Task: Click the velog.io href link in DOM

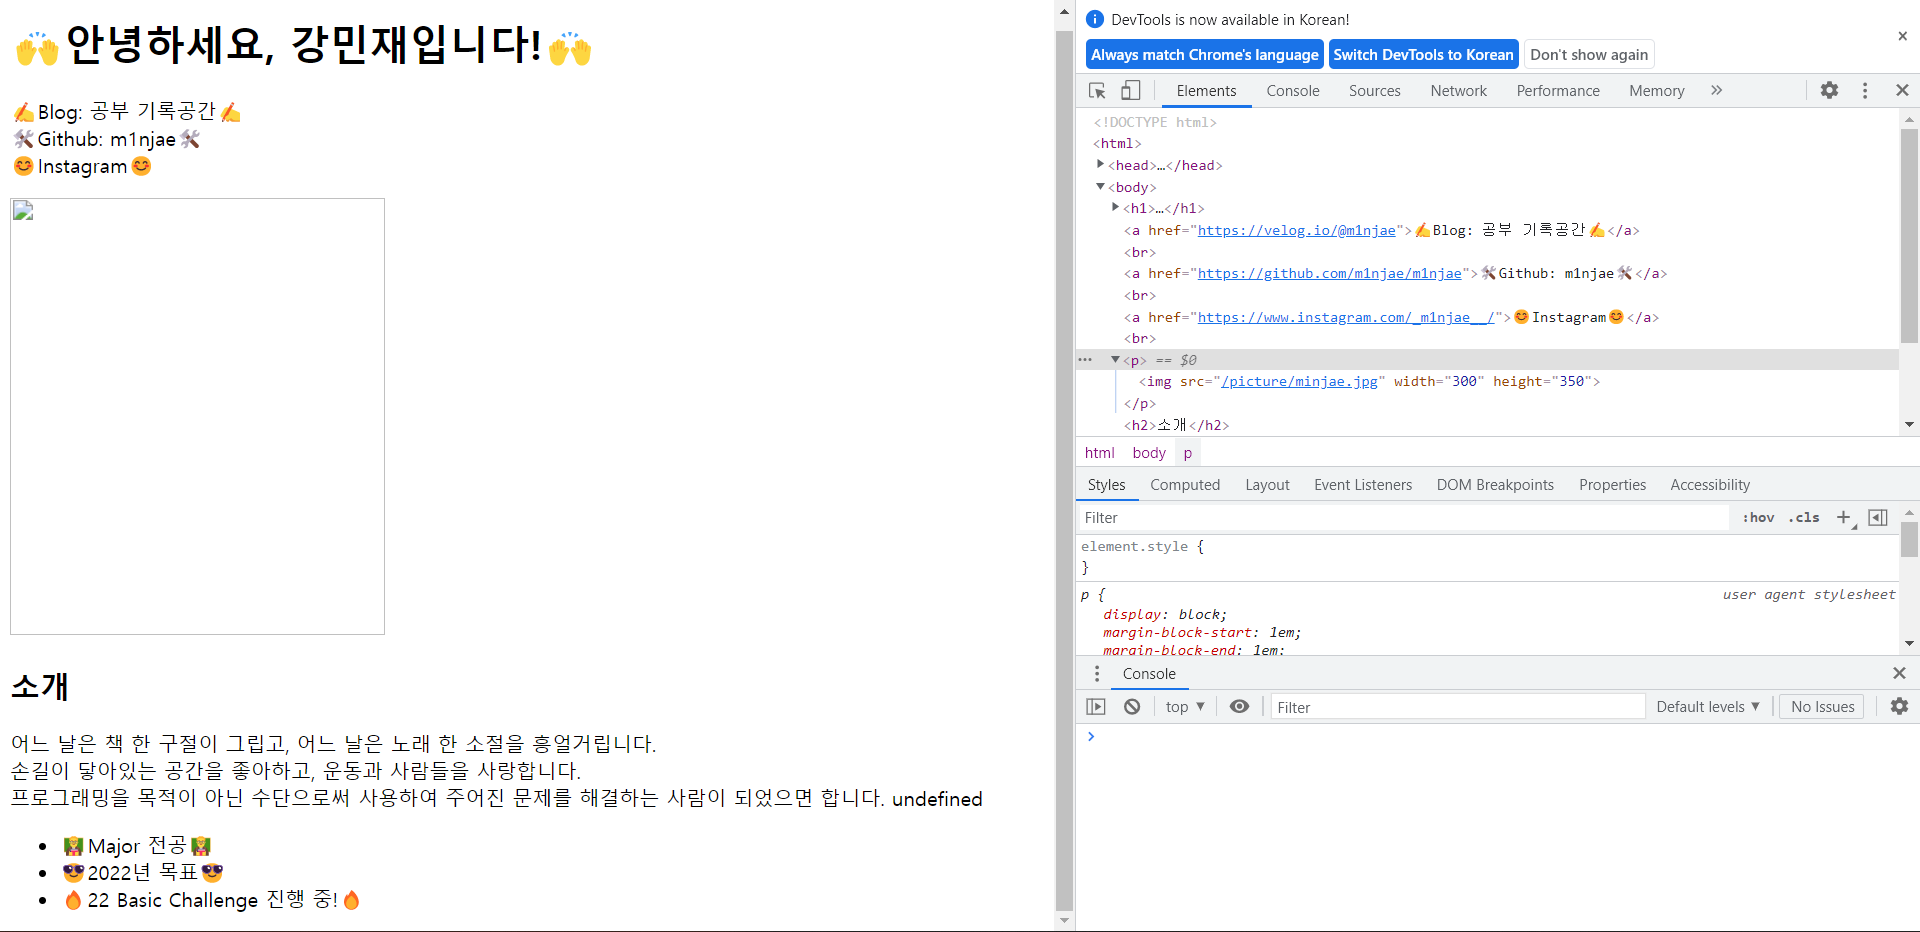Action: tap(1296, 231)
